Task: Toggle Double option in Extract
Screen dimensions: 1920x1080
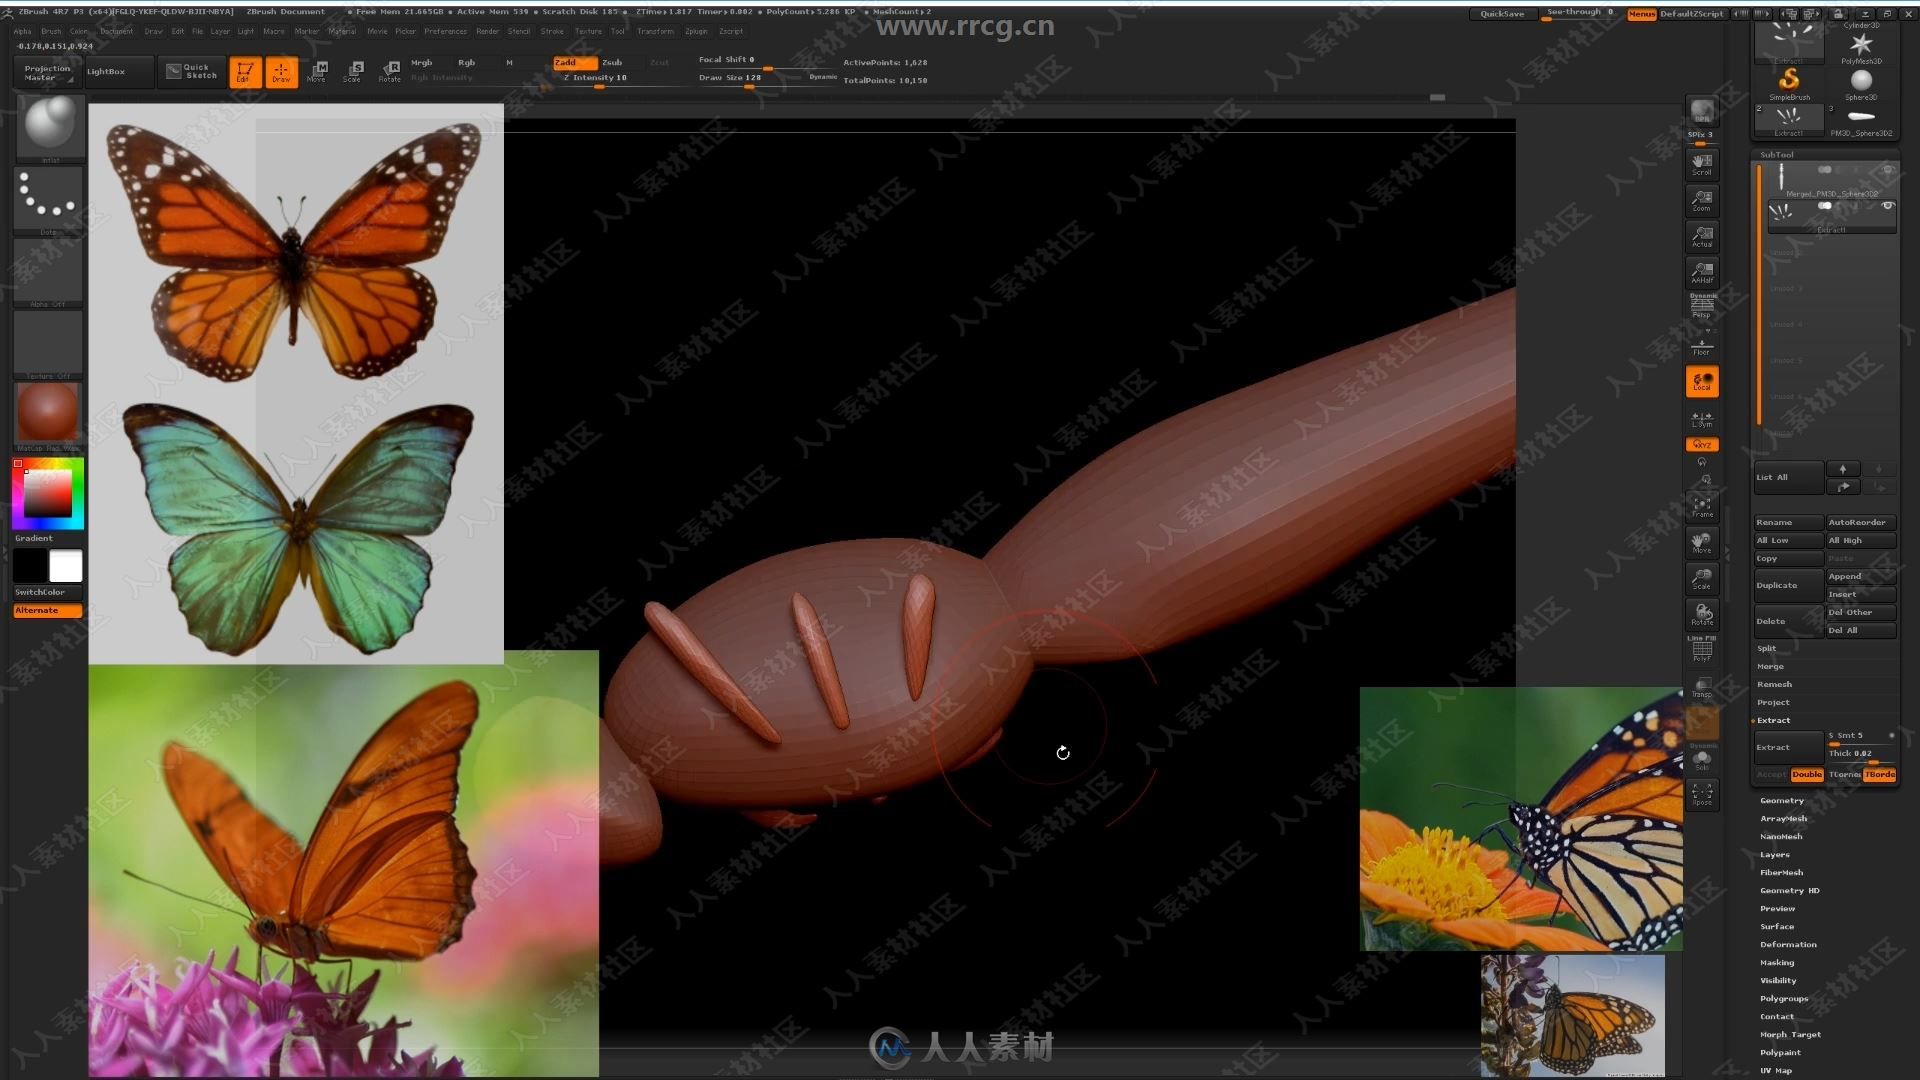Action: [1806, 774]
